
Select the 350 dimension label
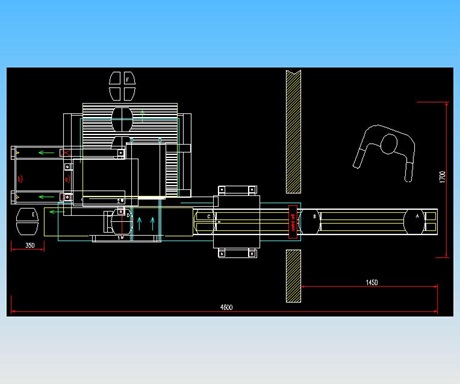click(30, 246)
